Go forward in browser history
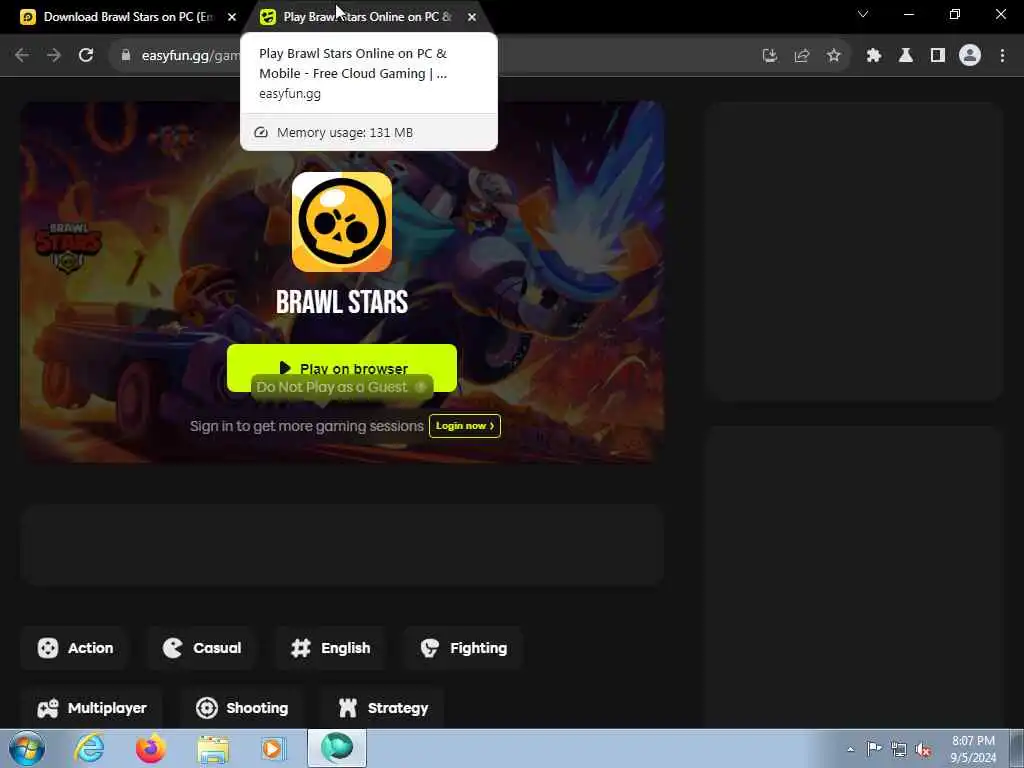Screen dimensions: 1024x768 pyautogui.click(x=54, y=56)
